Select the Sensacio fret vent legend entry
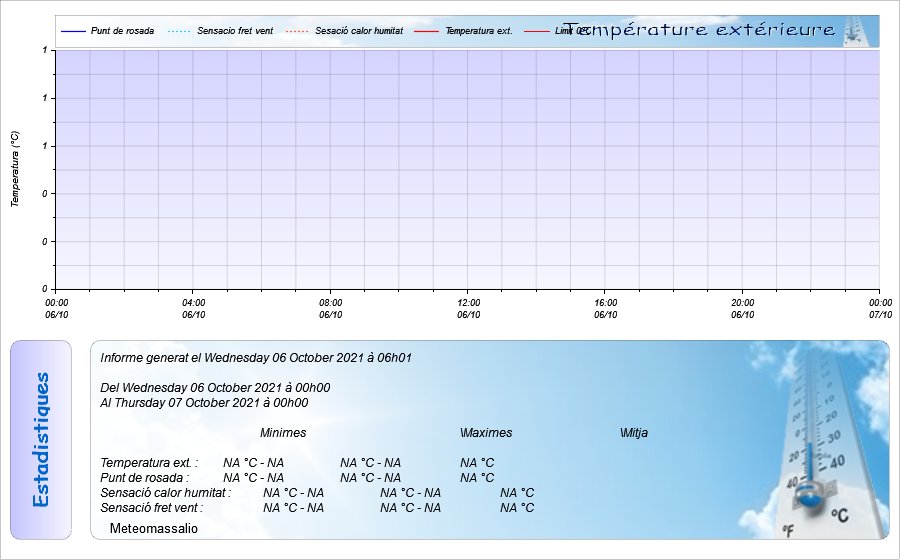Screen dimensions: 900x560 pos(221,31)
